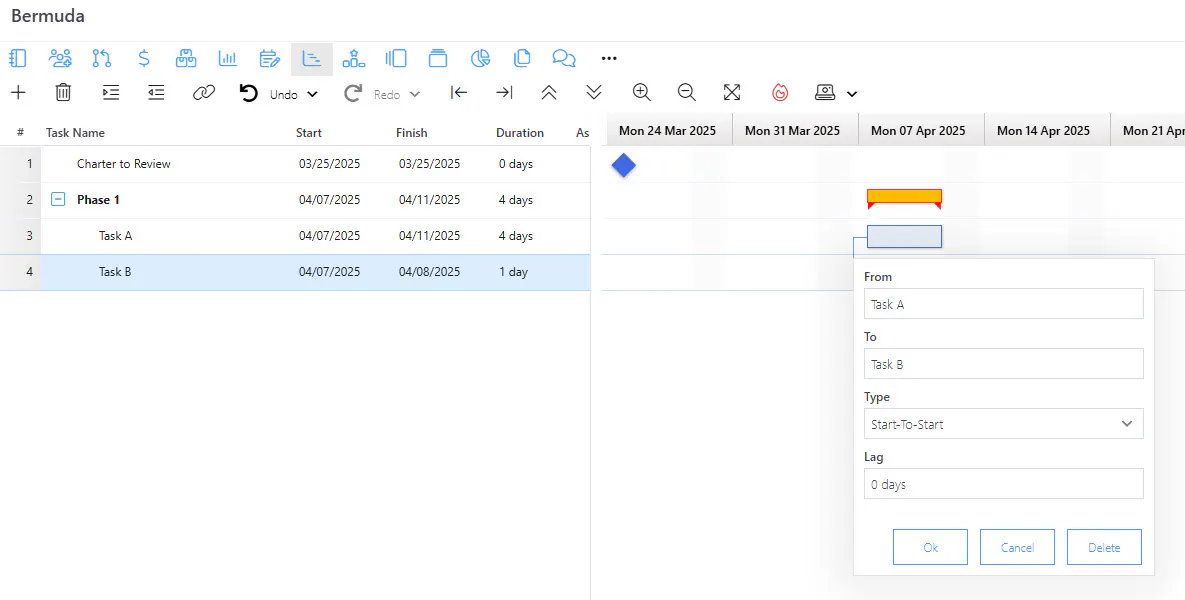Viewport: 1185px width, 600px height.
Task: Open the Redo history dropdown arrow
Action: (415, 94)
